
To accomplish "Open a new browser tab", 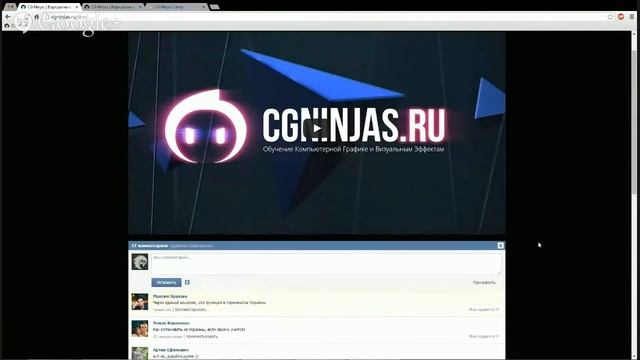I will tap(215, 7).
